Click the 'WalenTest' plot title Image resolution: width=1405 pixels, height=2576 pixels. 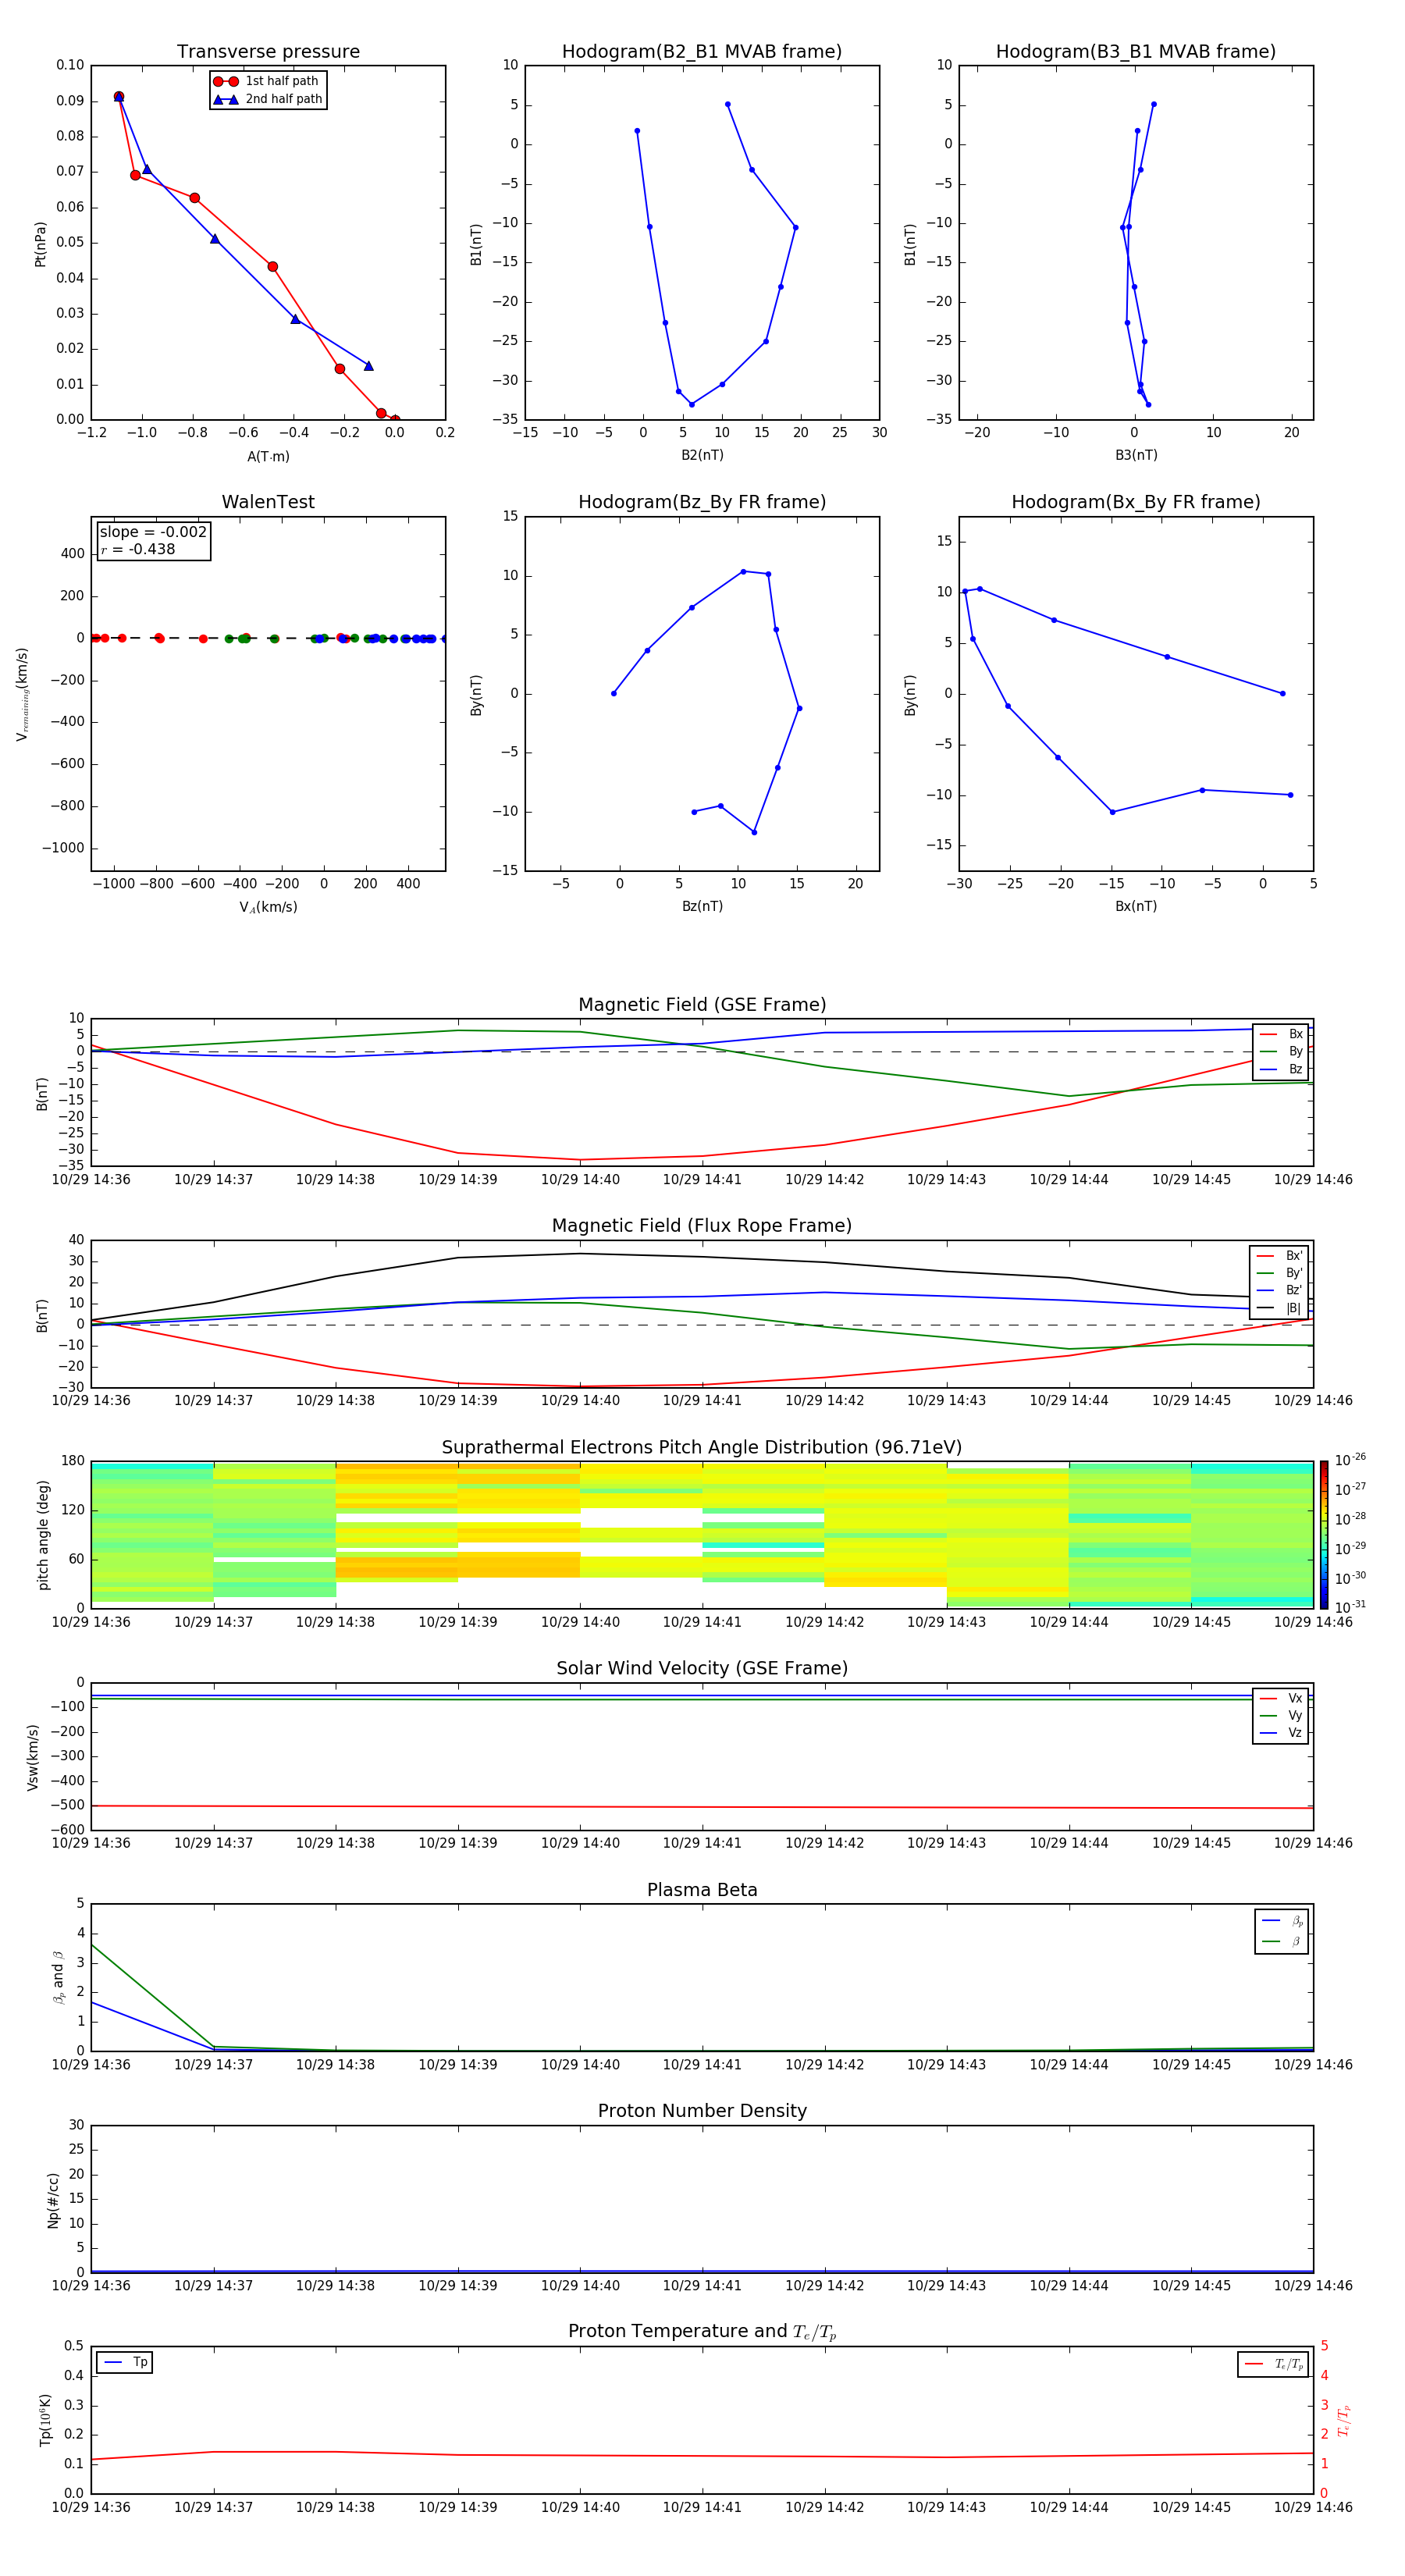pyautogui.click(x=268, y=502)
